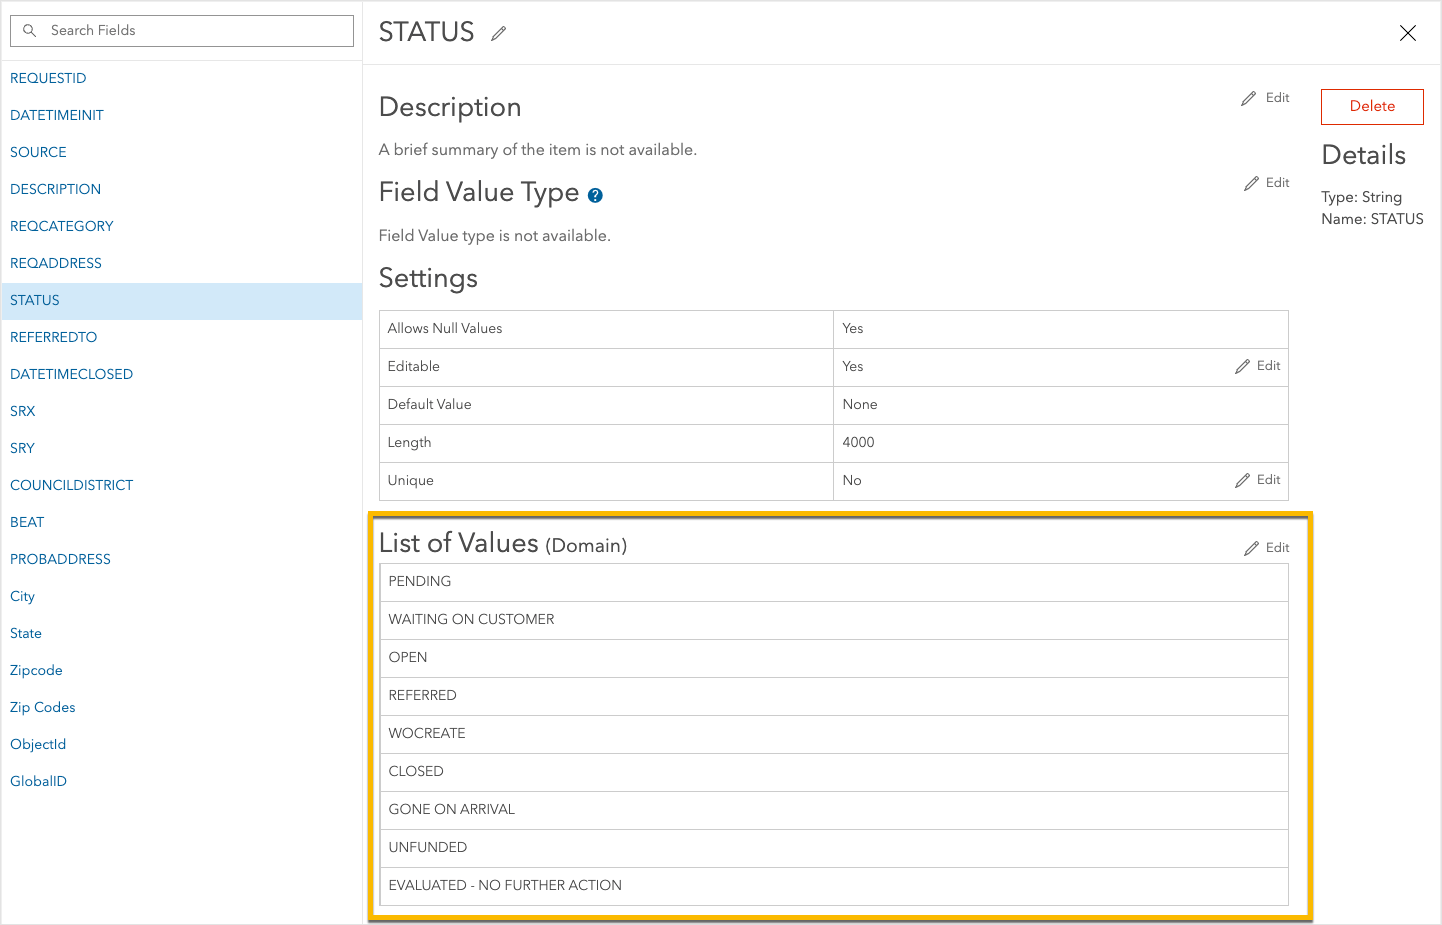1442x925 pixels.
Task: Close the STATUS field detail panel
Action: click(1408, 33)
